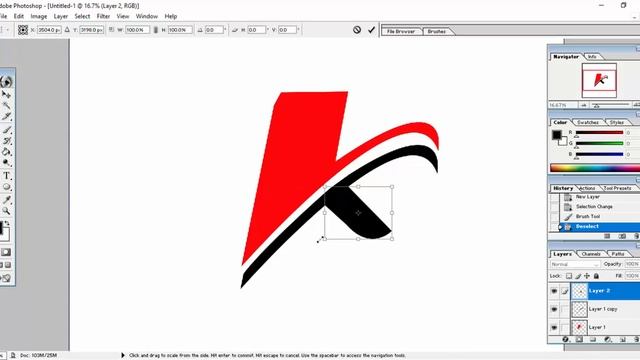Add a layer mask from Layers panel bottom
Viewport: 640px width, 360px height.
point(579,340)
